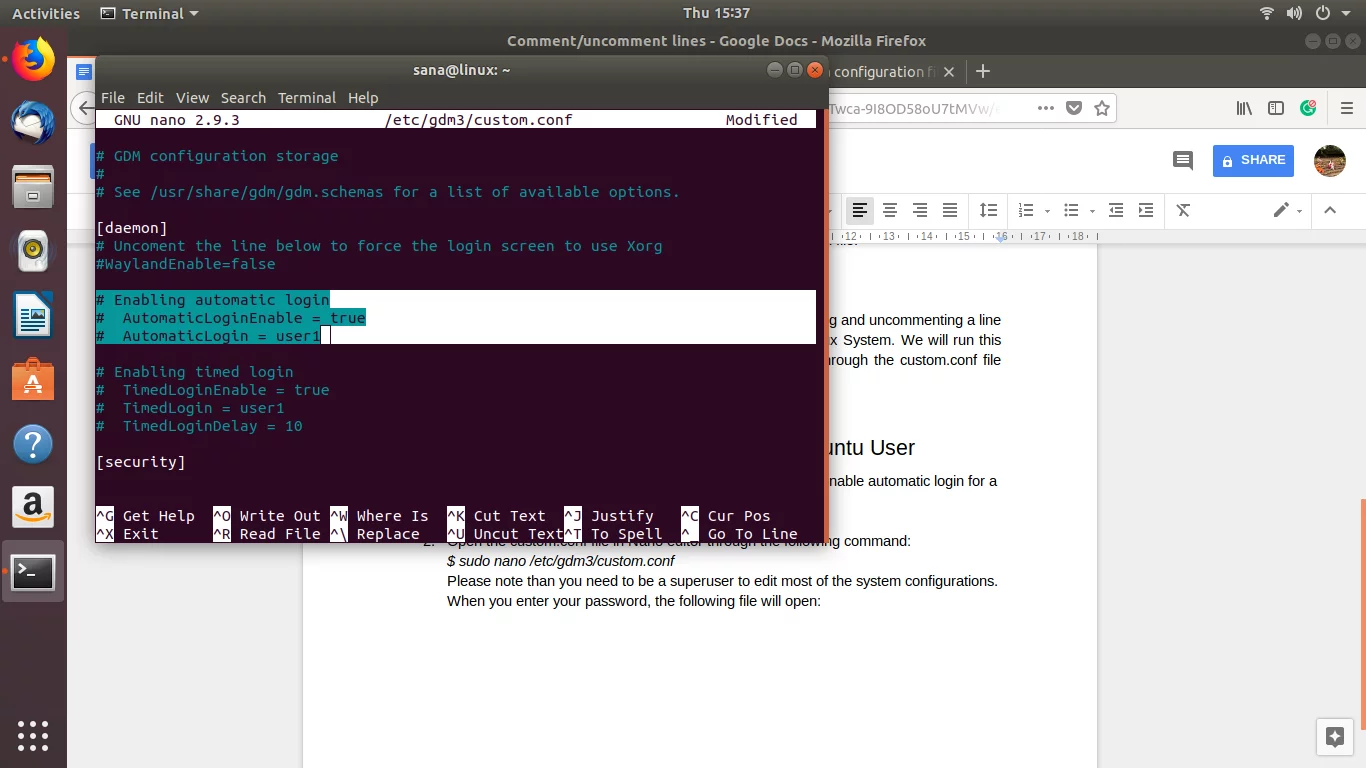Click the clear formatting icon
The image size is (1366, 768).
(1183, 210)
